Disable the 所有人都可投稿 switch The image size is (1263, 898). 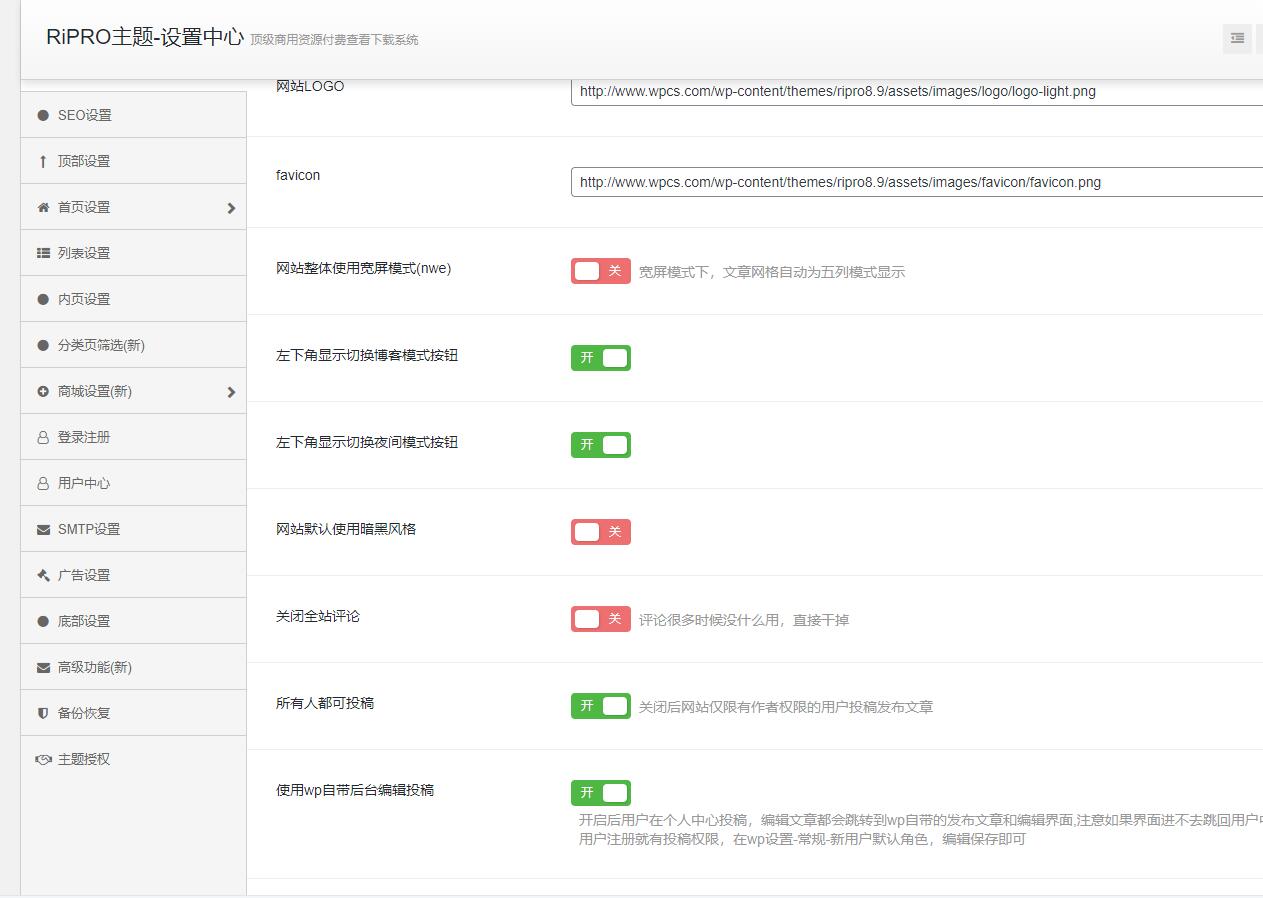(x=600, y=706)
